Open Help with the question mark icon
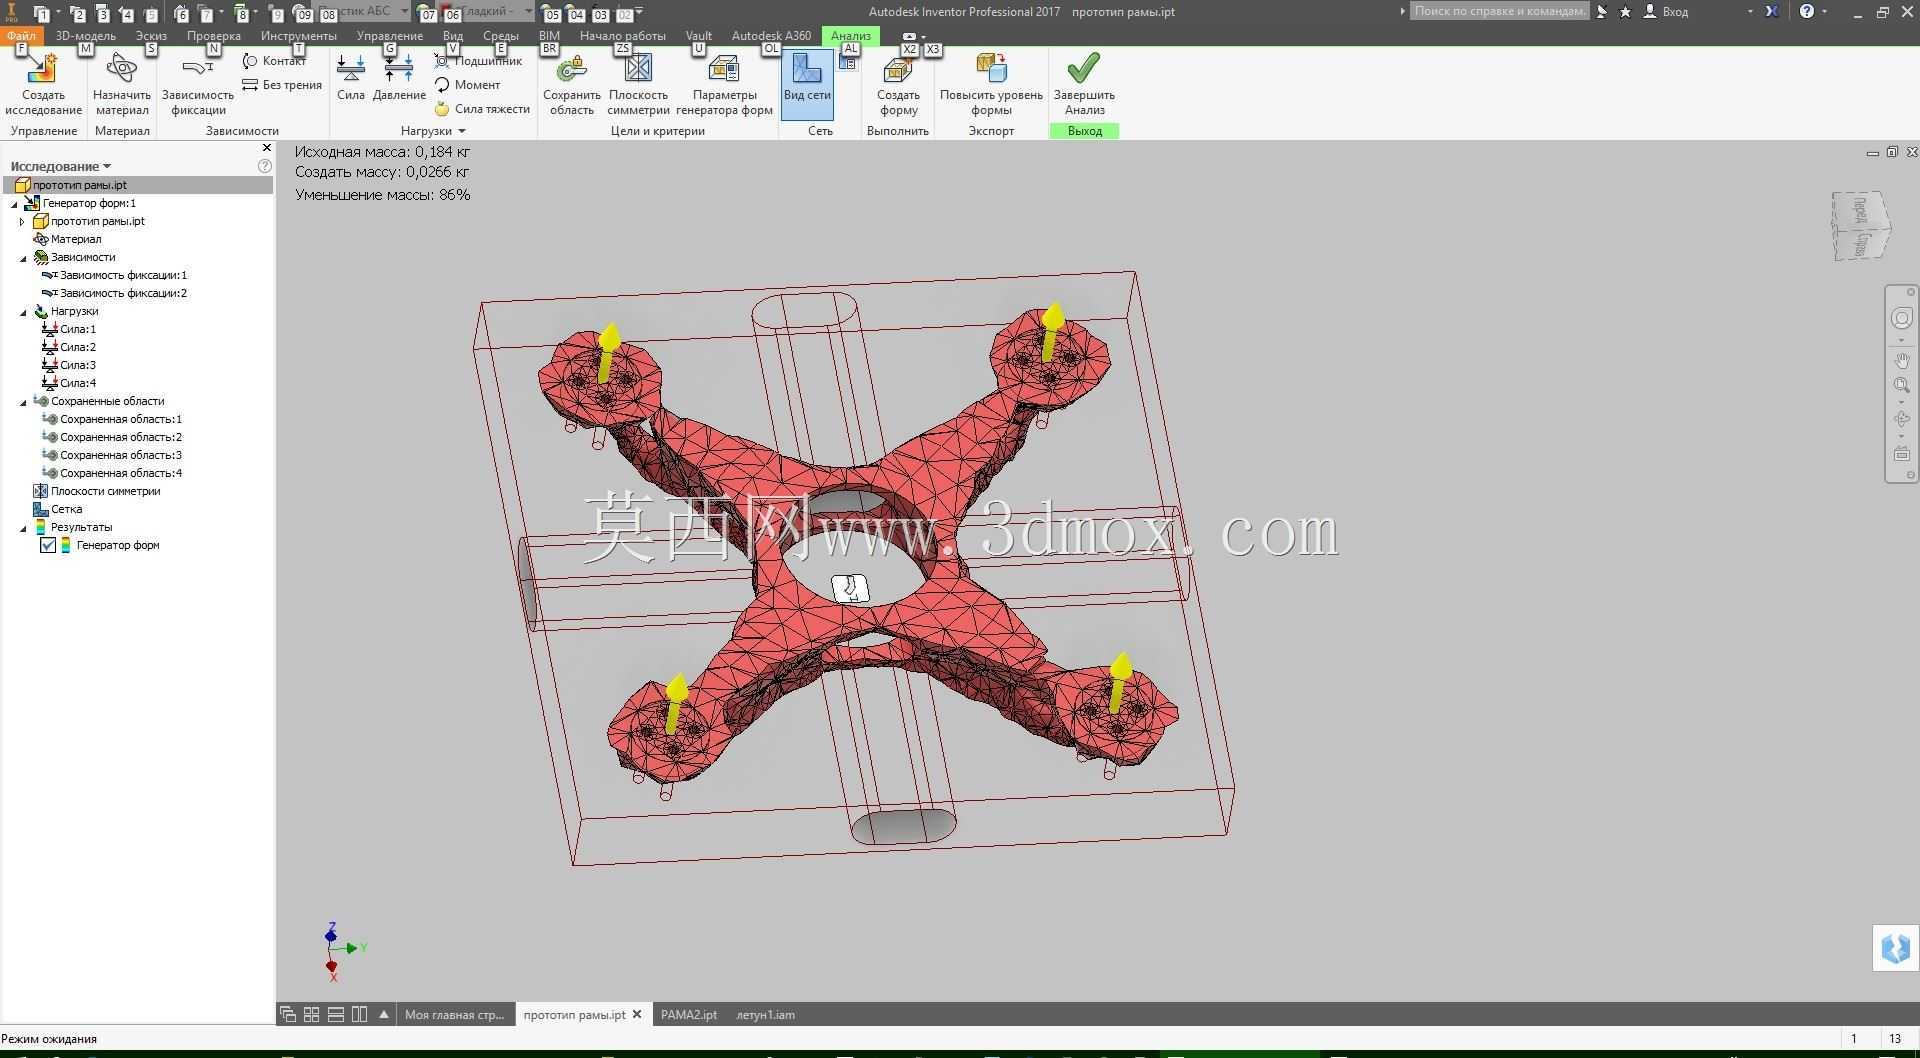Image resolution: width=1920 pixels, height=1058 pixels. pyautogui.click(x=1807, y=12)
